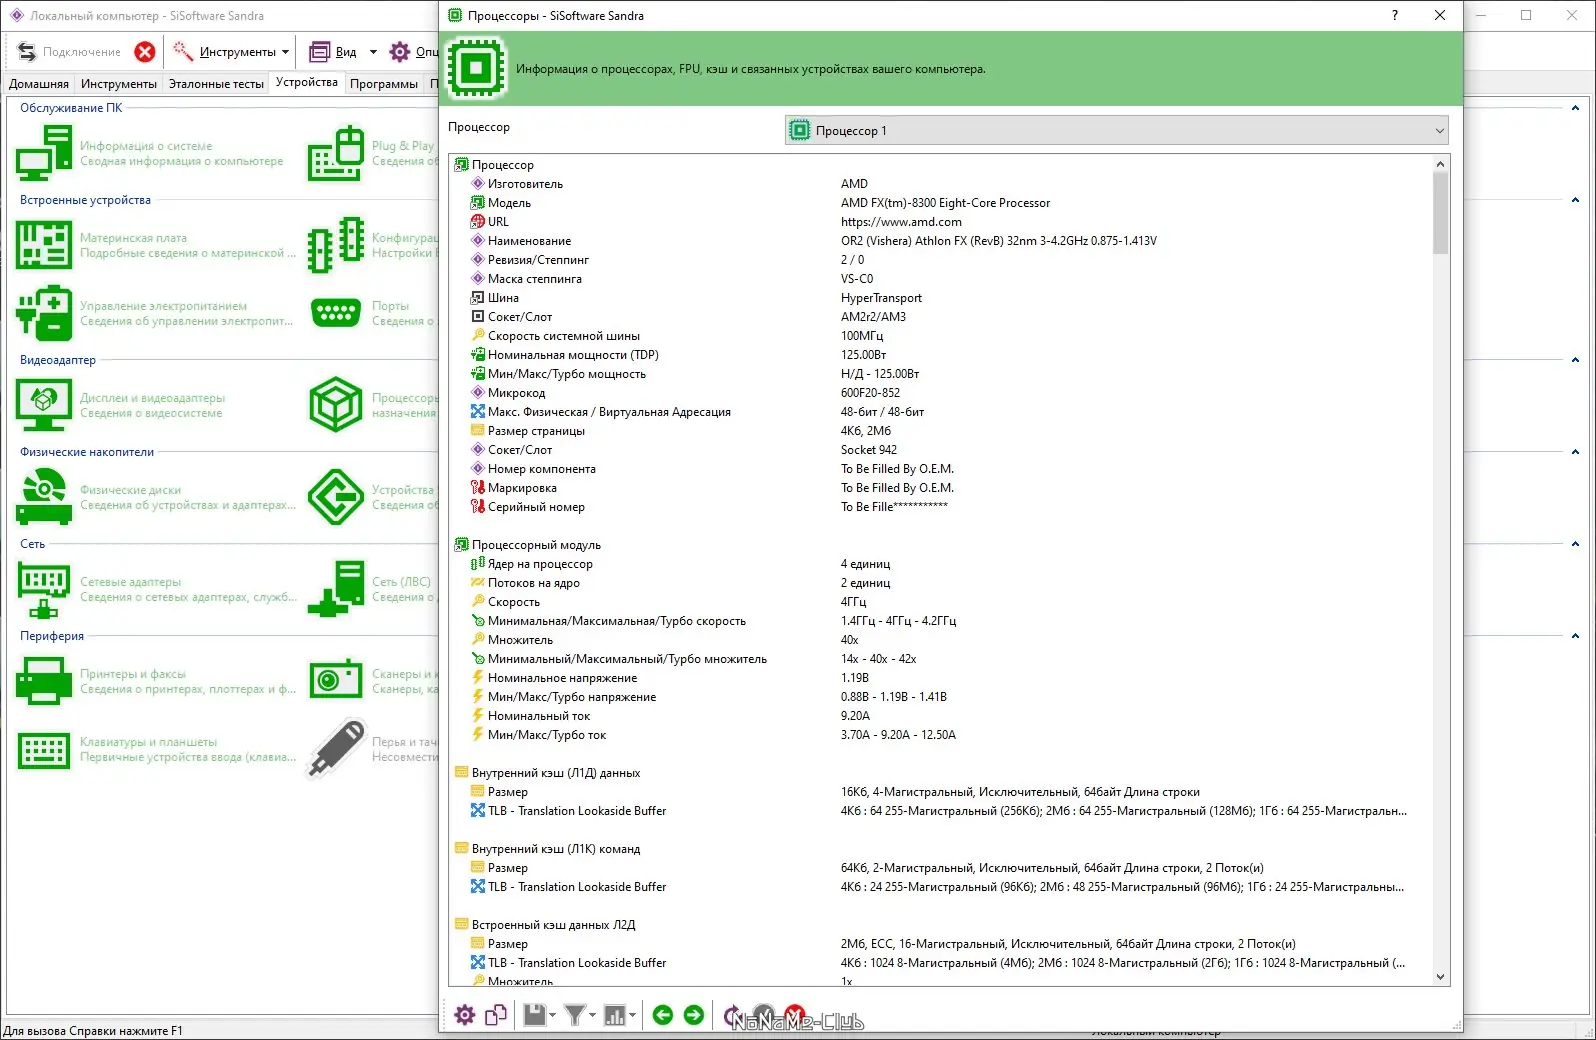Open the https://www.amd.com URL value
Screen dimensions: 1596x1040
[x=901, y=222]
